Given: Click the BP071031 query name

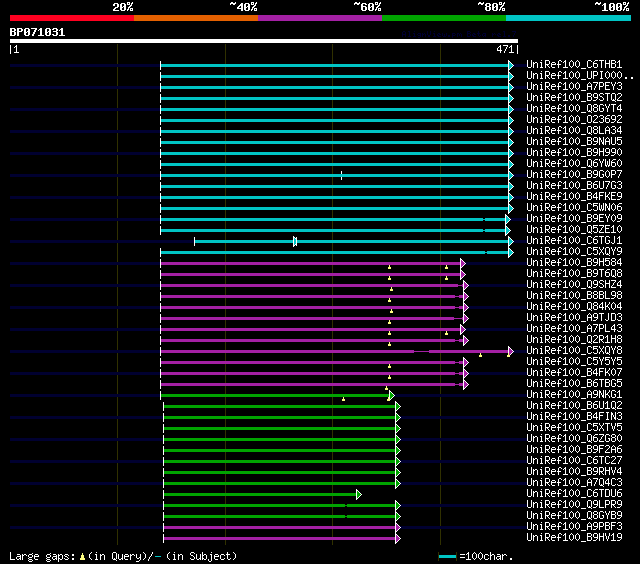Looking at the screenshot, I should [x=37, y=32].
